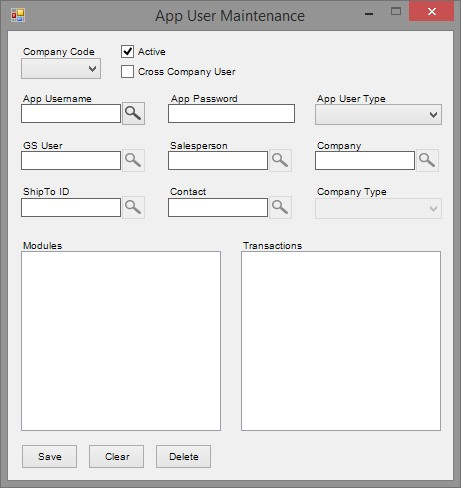This screenshot has width=461, height=488.
Task: Click the Delete button
Action: pos(184,456)
